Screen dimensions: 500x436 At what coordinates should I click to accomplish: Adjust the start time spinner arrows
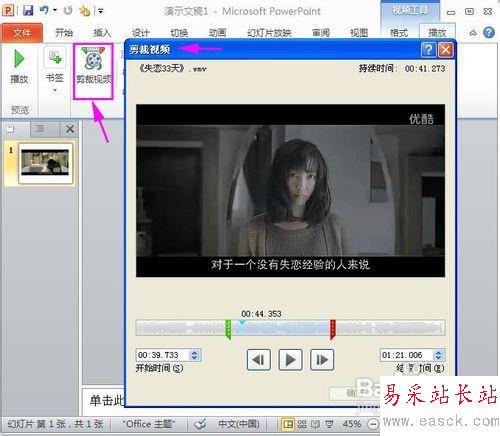[x=195, y=355]
